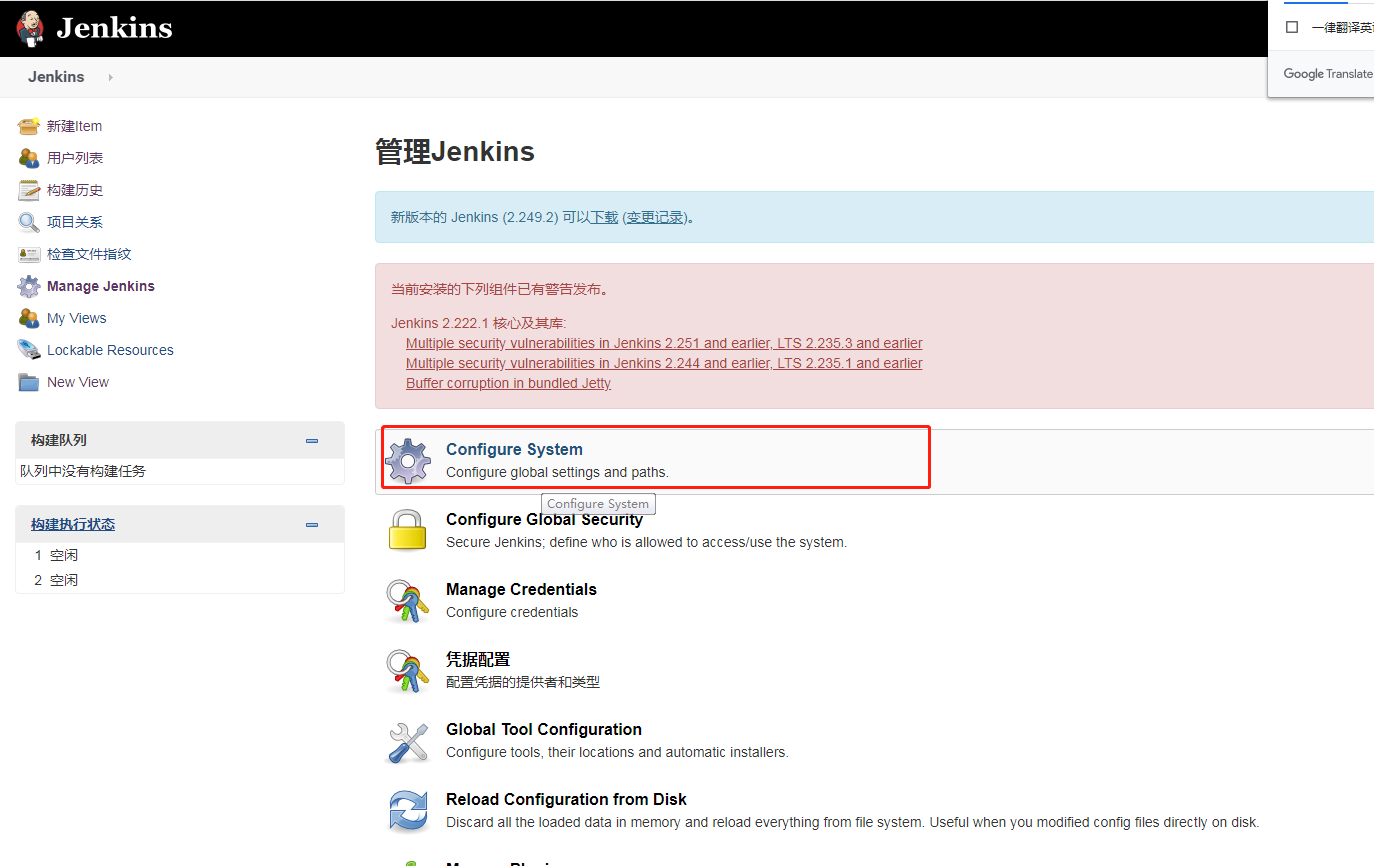Click 'Jenkins 2.222.1 核心及其库:' text
The width and height of the screenshot is (1374, 866).
coord(479,323)
